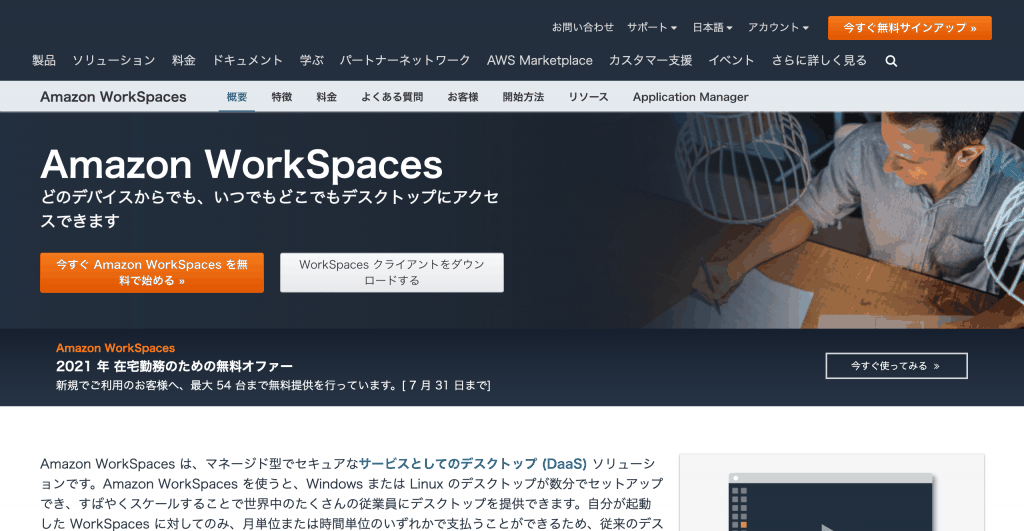Select the リソース tab
The image size is (1024, 531).
click(588, 97)
